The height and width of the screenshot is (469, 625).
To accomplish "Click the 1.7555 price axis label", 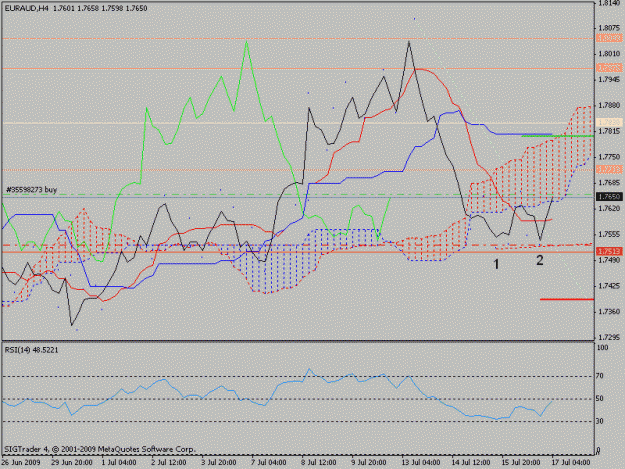I will pyautogui.click(x=610, y=234).
